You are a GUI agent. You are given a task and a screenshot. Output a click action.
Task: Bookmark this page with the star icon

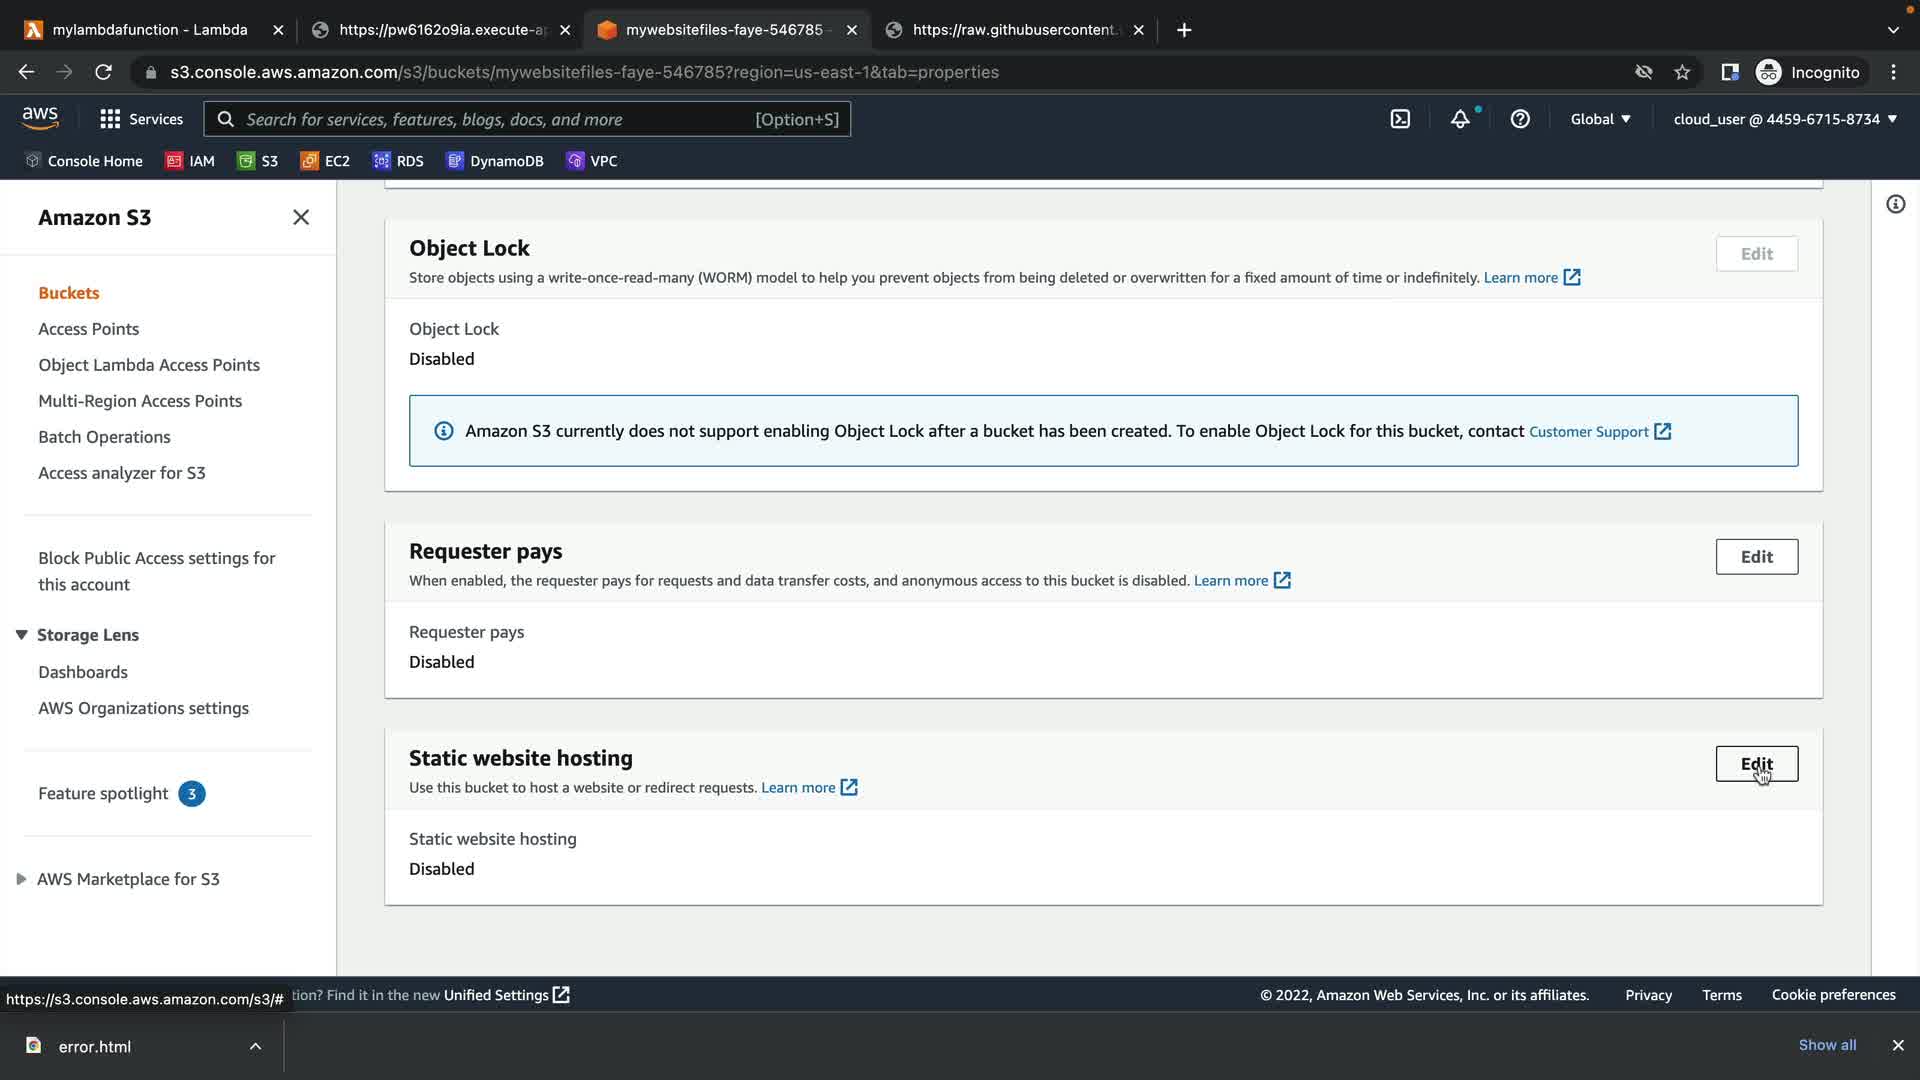tap(1682, 72)
